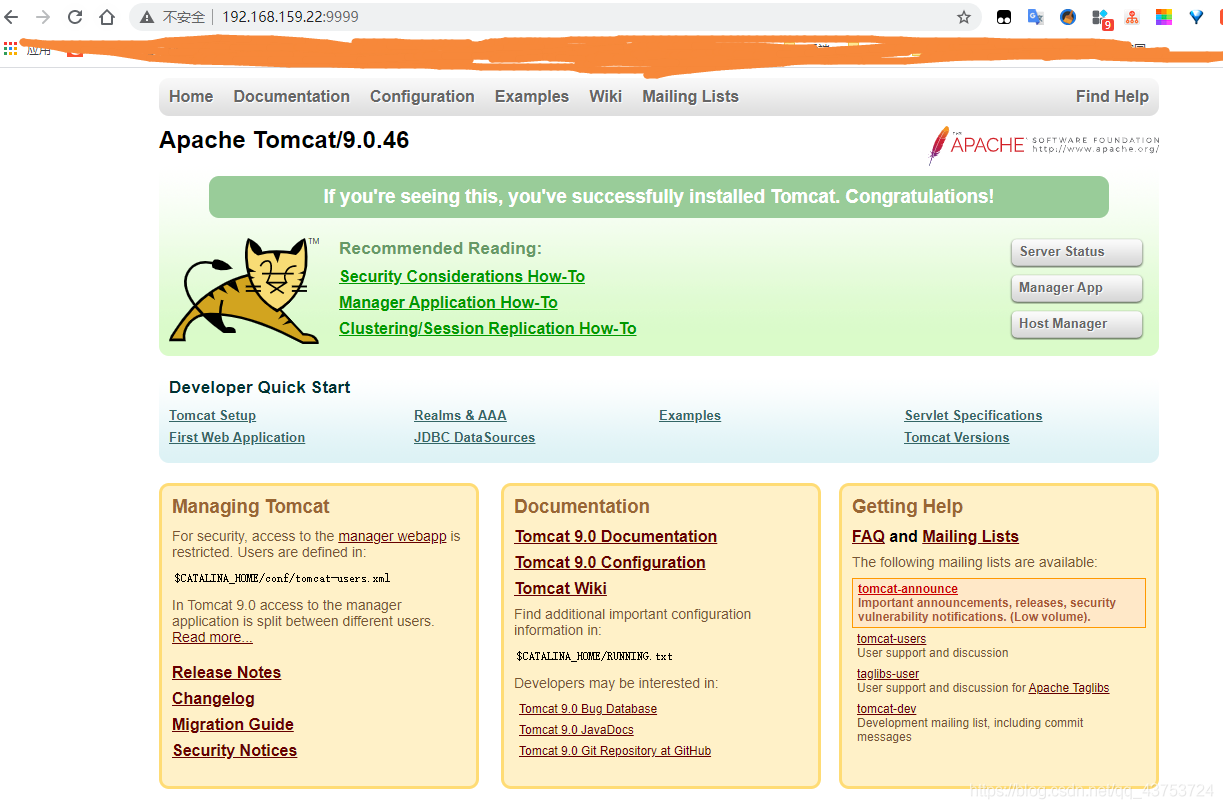Open extension with red 9 badge

[x=1101, y=18]
